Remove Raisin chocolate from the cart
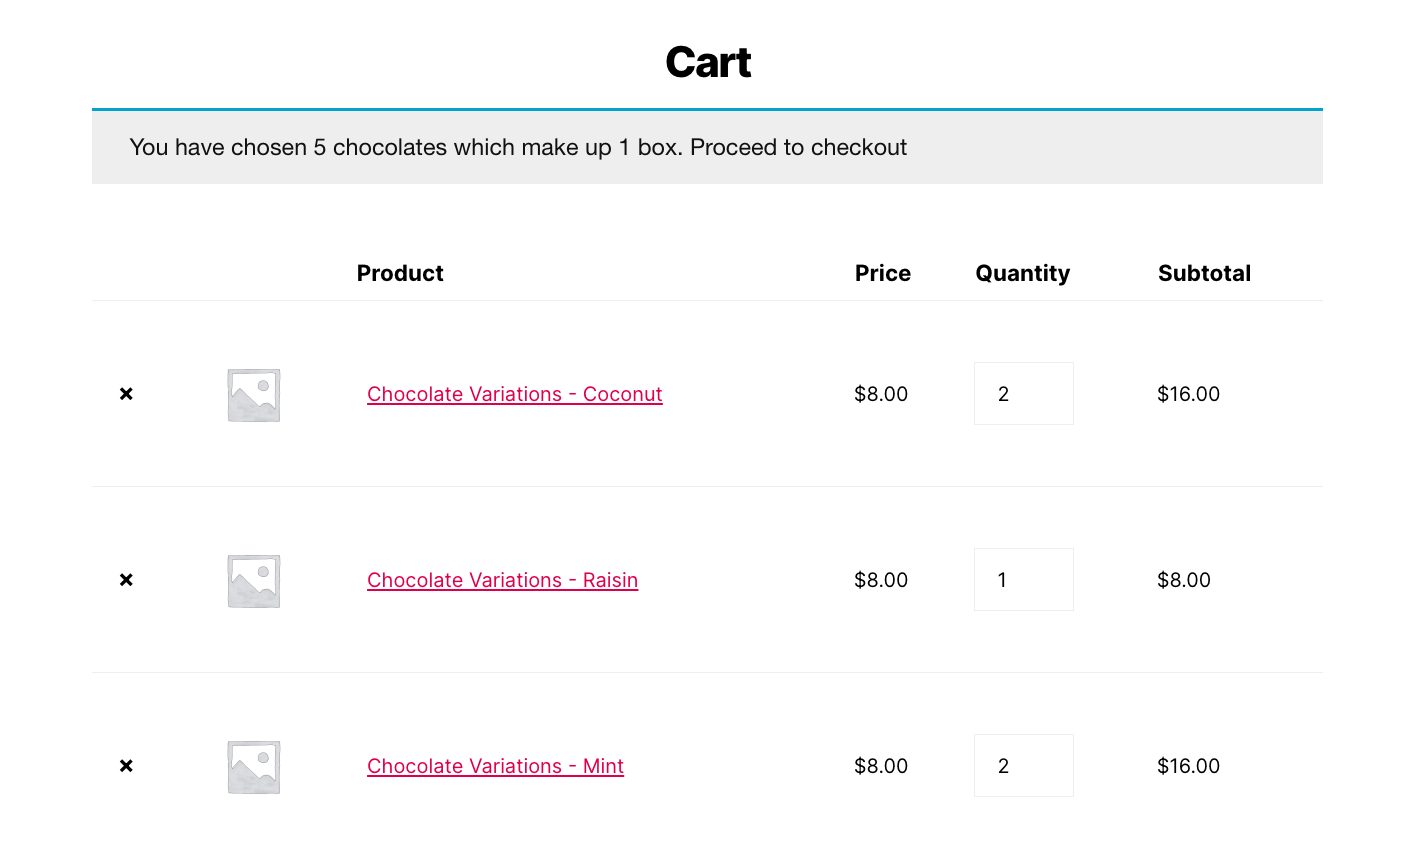This screenshot has height=854, width=1418. pyautogui.click(x=126, y=580)
